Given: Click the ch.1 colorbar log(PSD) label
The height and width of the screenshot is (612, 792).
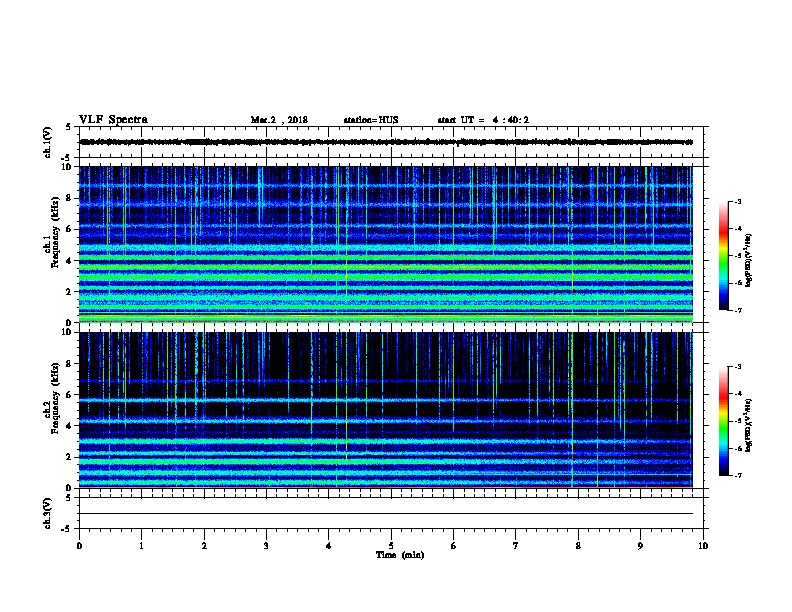Looking at the screenshot, I should point(749,260).
